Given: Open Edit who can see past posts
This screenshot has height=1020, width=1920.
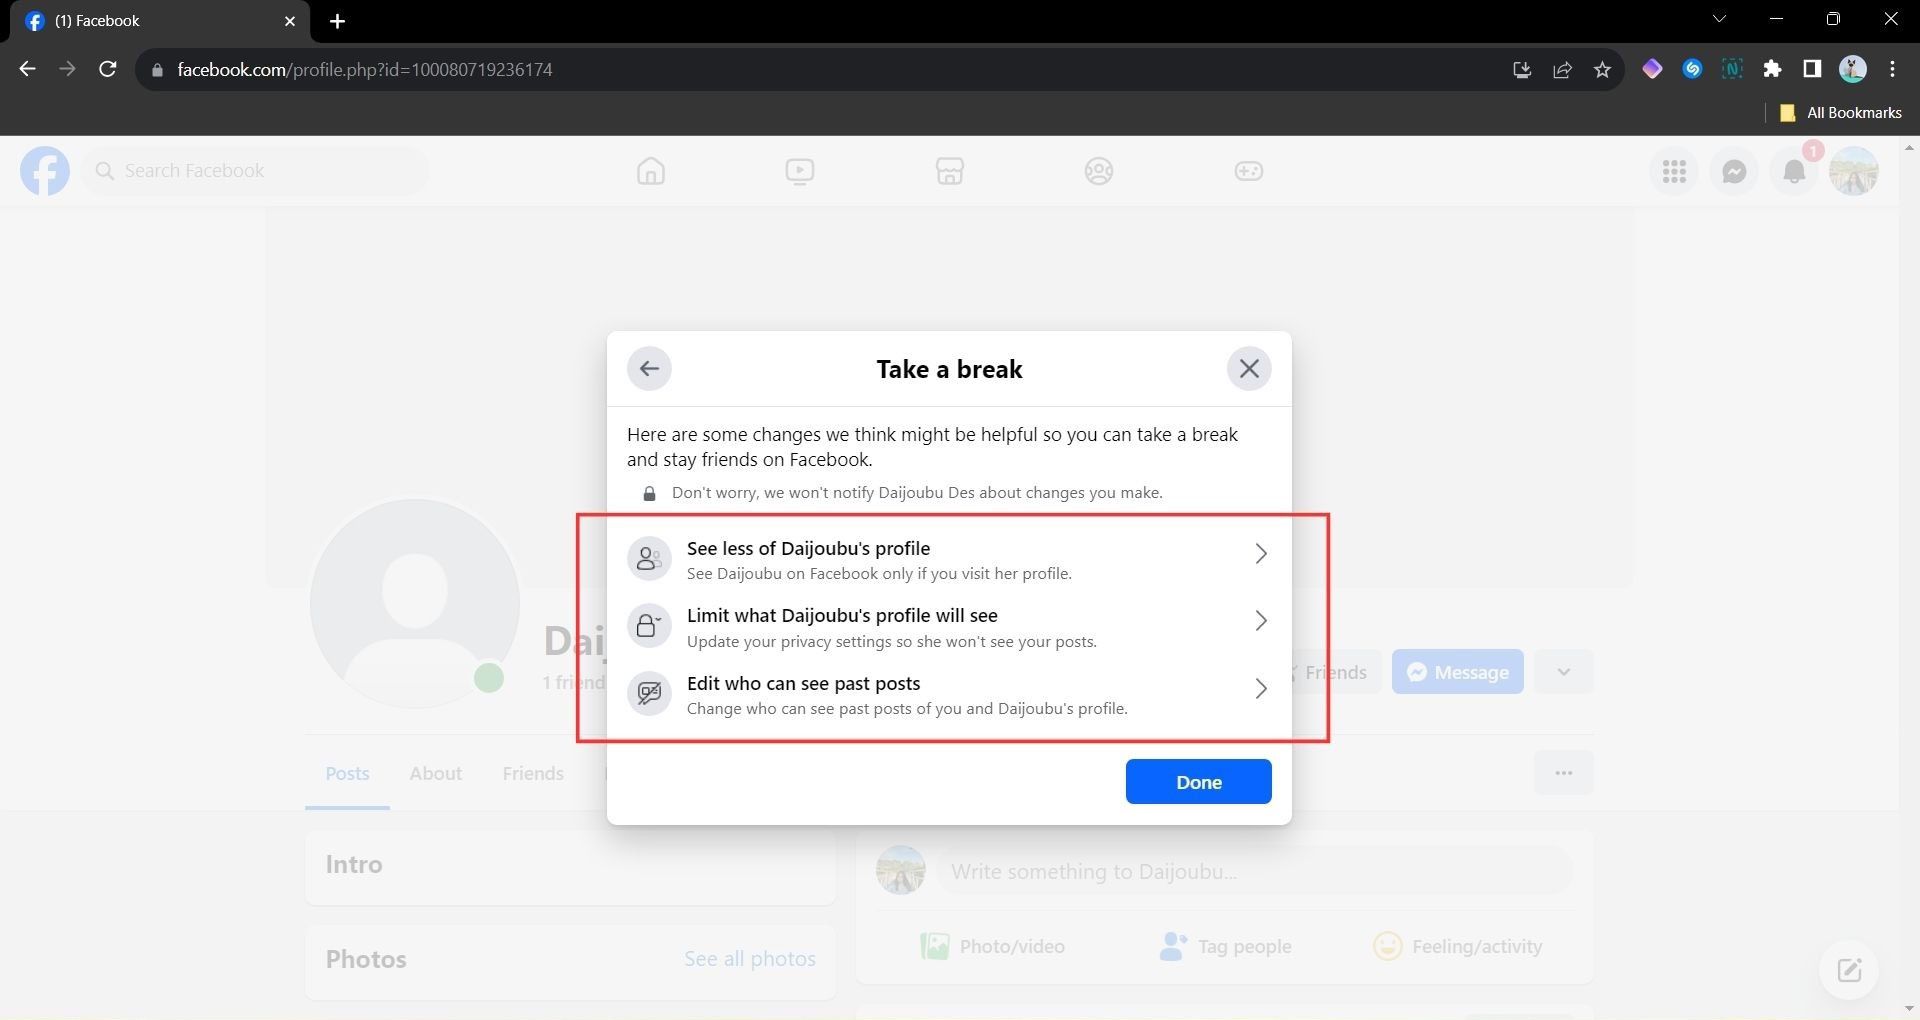Looking at the screenshot, I should [949, 694].
